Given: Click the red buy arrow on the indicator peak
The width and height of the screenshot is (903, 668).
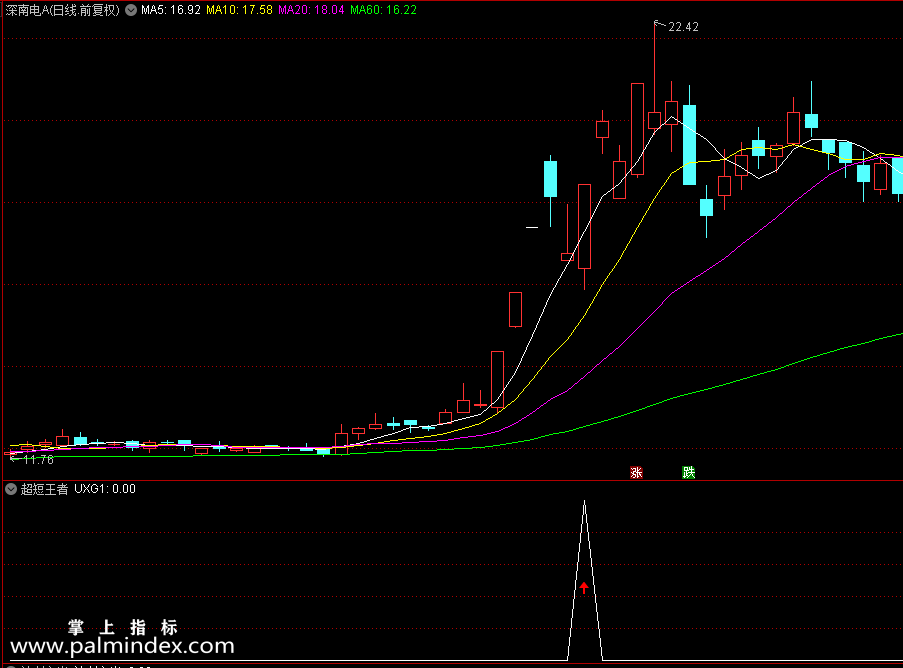Looking at the screenshot, I should (x=584, y=587).
